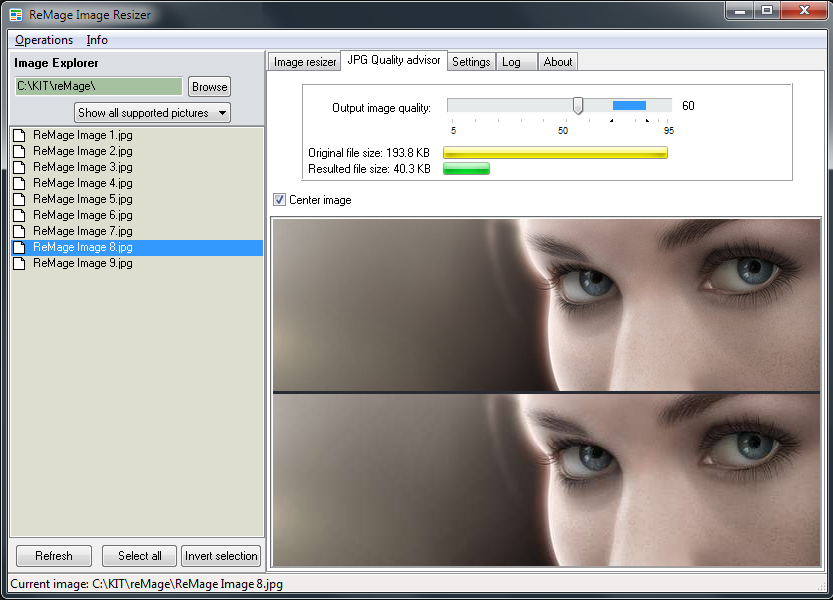Click the icon beside ReMage Image 2.jpg
This screenshot has height=600, width=833.
[19, 150]
